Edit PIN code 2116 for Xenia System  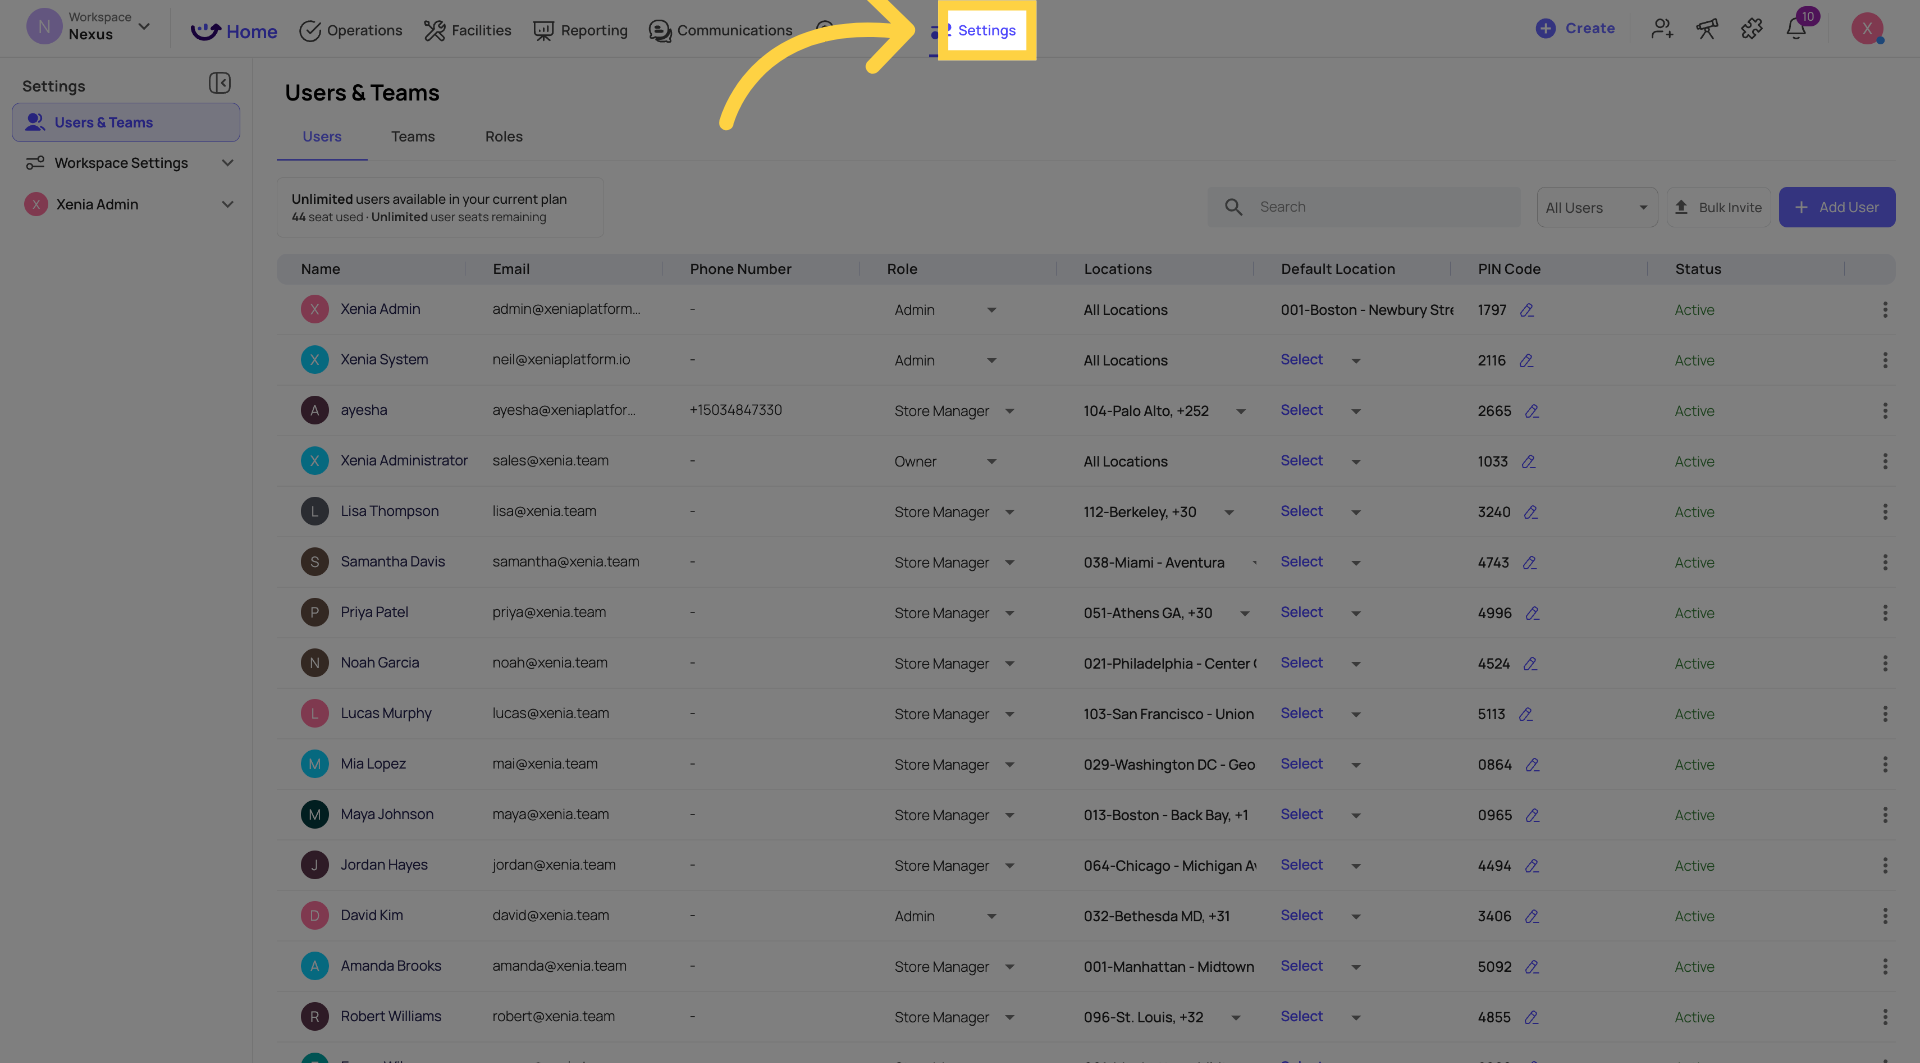pyautogui.click(x=1526, y=360)
